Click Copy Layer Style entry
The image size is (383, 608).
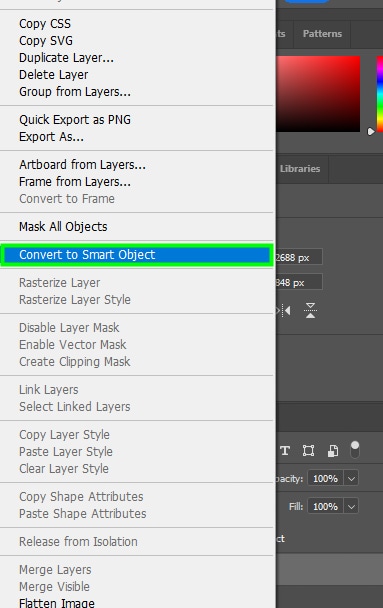(x=64, y=435)
